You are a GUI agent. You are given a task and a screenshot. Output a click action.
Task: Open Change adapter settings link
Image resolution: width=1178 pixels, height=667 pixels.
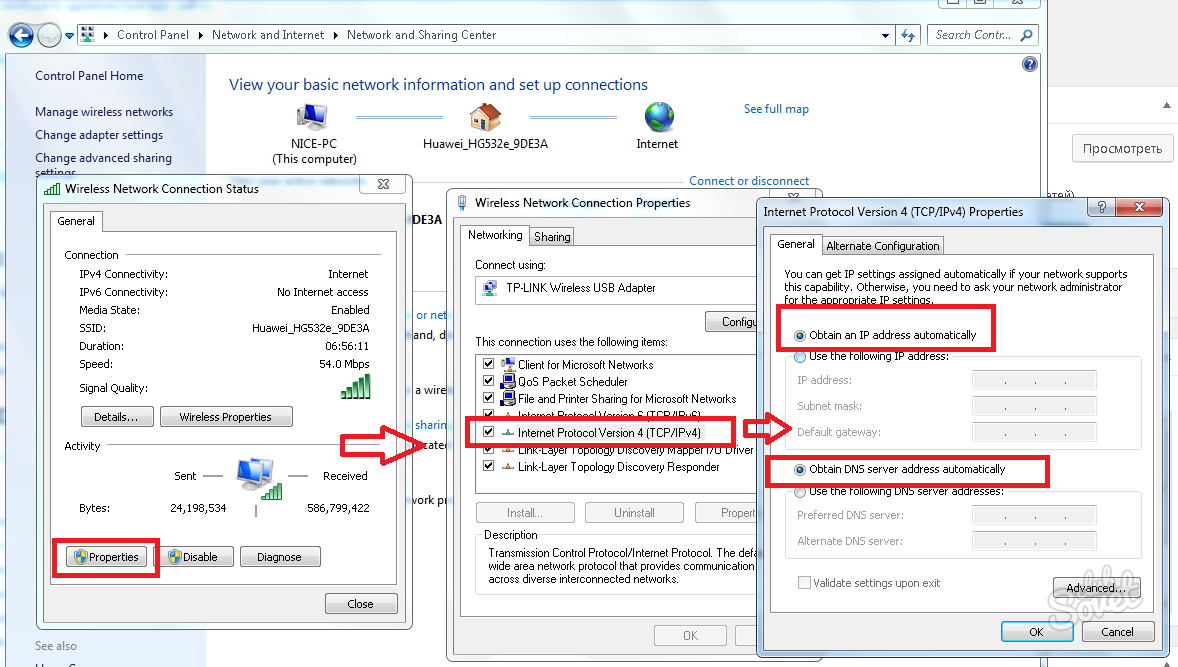click(x=98, y=135)
